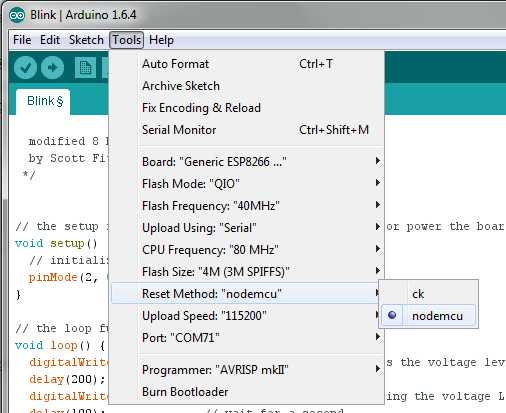
Task: Click the Verify checkmark toolbar icon
Action: [25, 68]
